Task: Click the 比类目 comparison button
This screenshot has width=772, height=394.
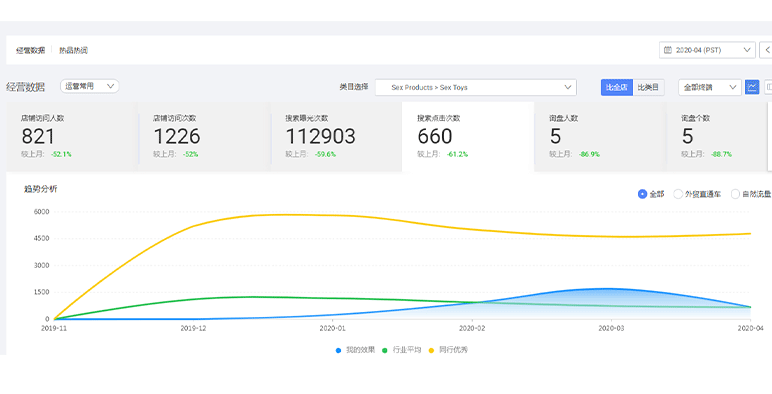Action: pyautogui.click(x=648, y=87)
